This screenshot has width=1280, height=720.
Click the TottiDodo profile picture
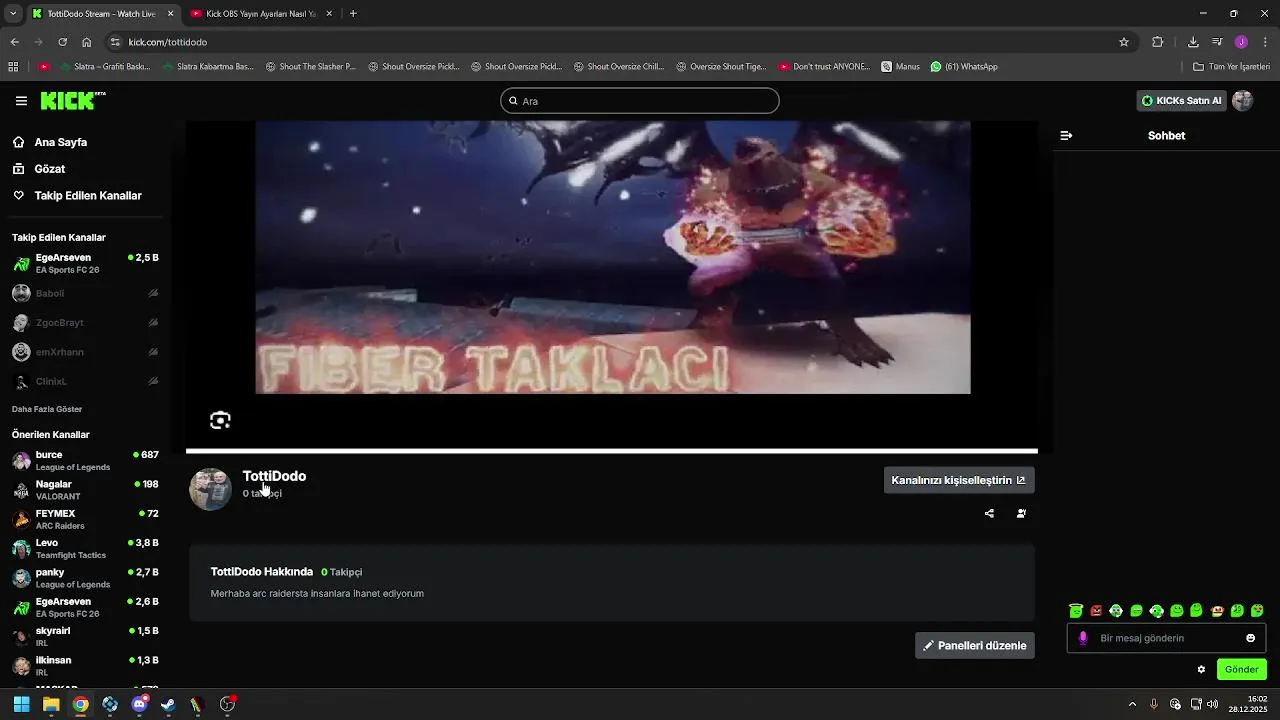click(210, 489)
